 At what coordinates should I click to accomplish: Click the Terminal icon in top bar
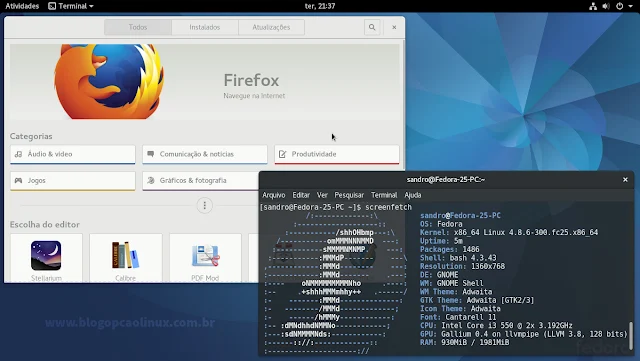coord(52,6)
